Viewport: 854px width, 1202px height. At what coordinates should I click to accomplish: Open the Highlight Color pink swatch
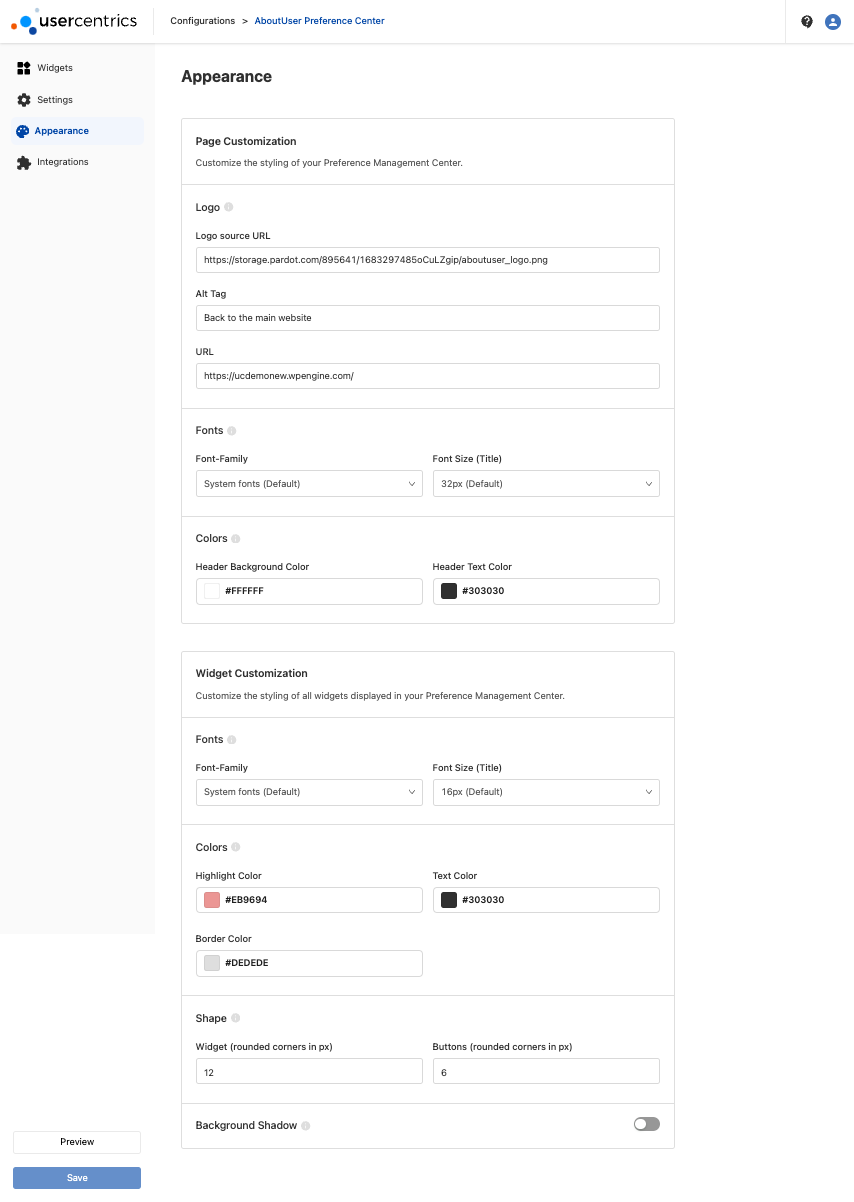[x=212, y=900]
